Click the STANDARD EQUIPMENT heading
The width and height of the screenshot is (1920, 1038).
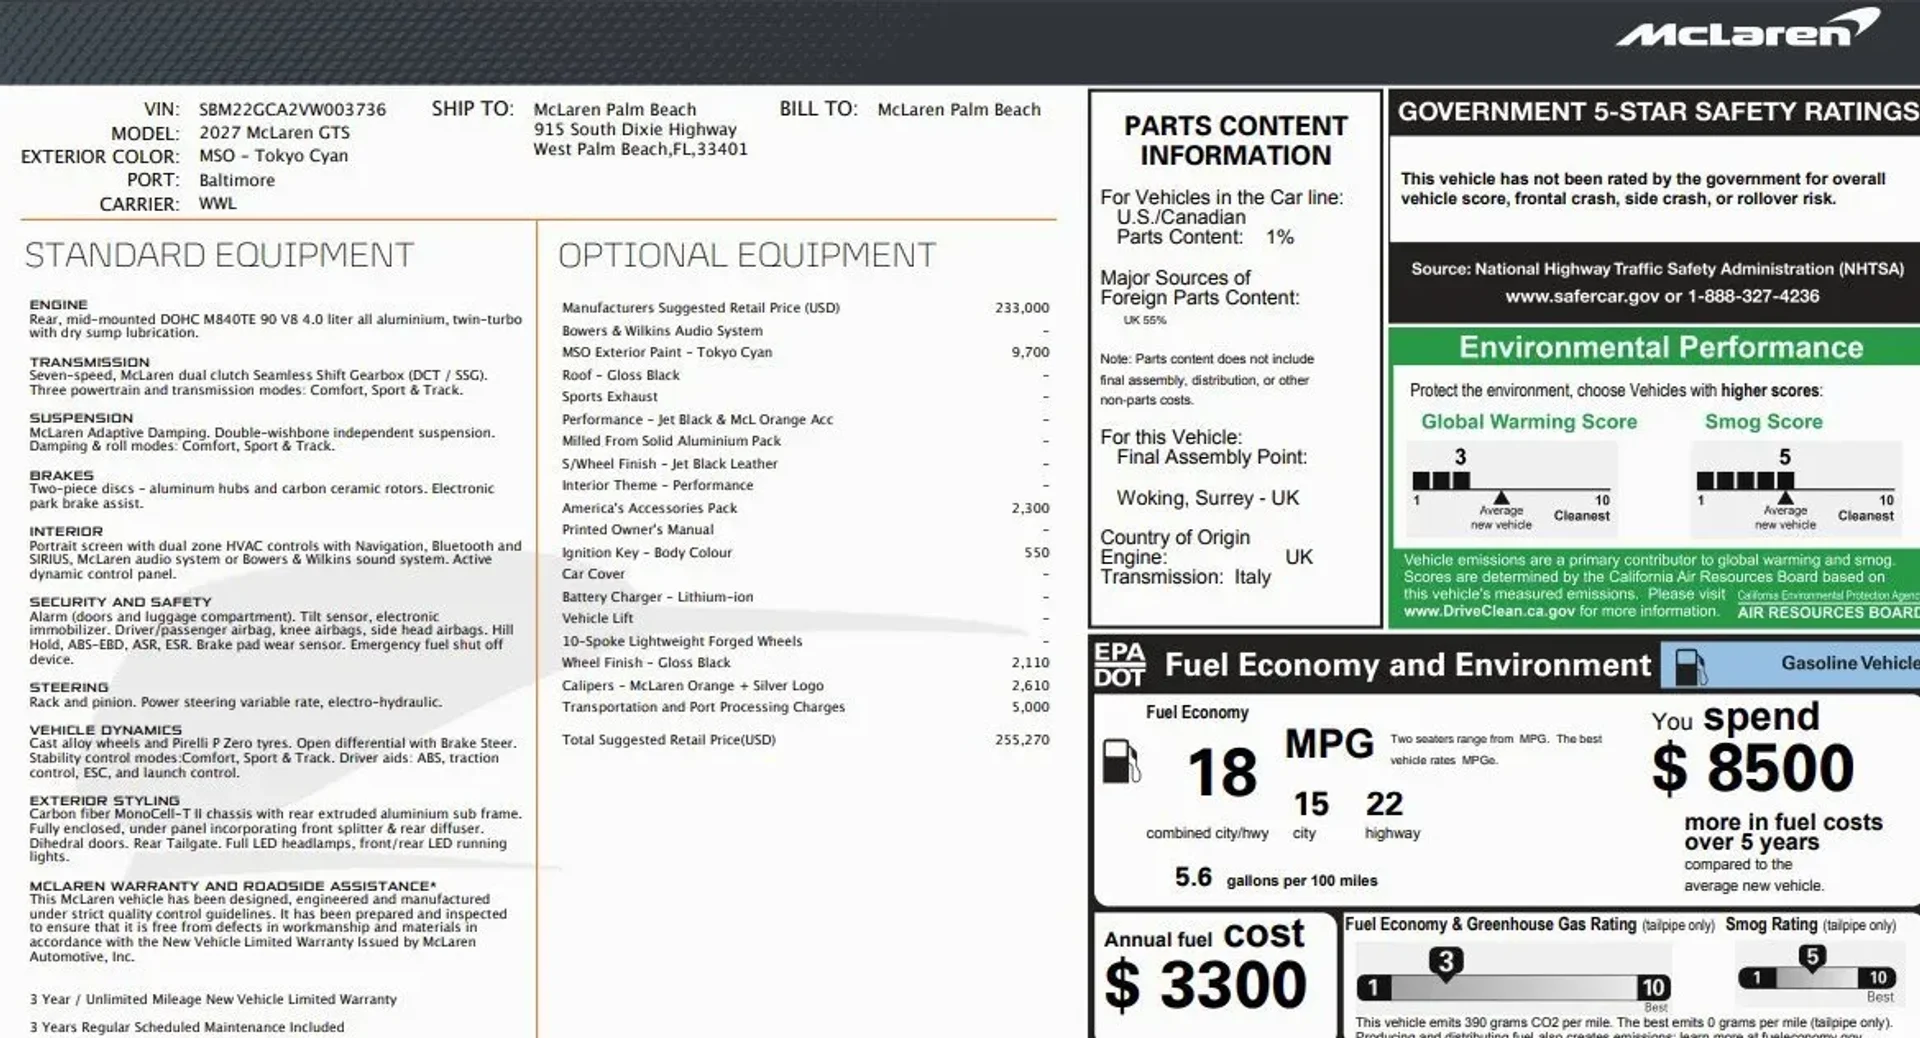pyautogui.click(x=219, y=255)
